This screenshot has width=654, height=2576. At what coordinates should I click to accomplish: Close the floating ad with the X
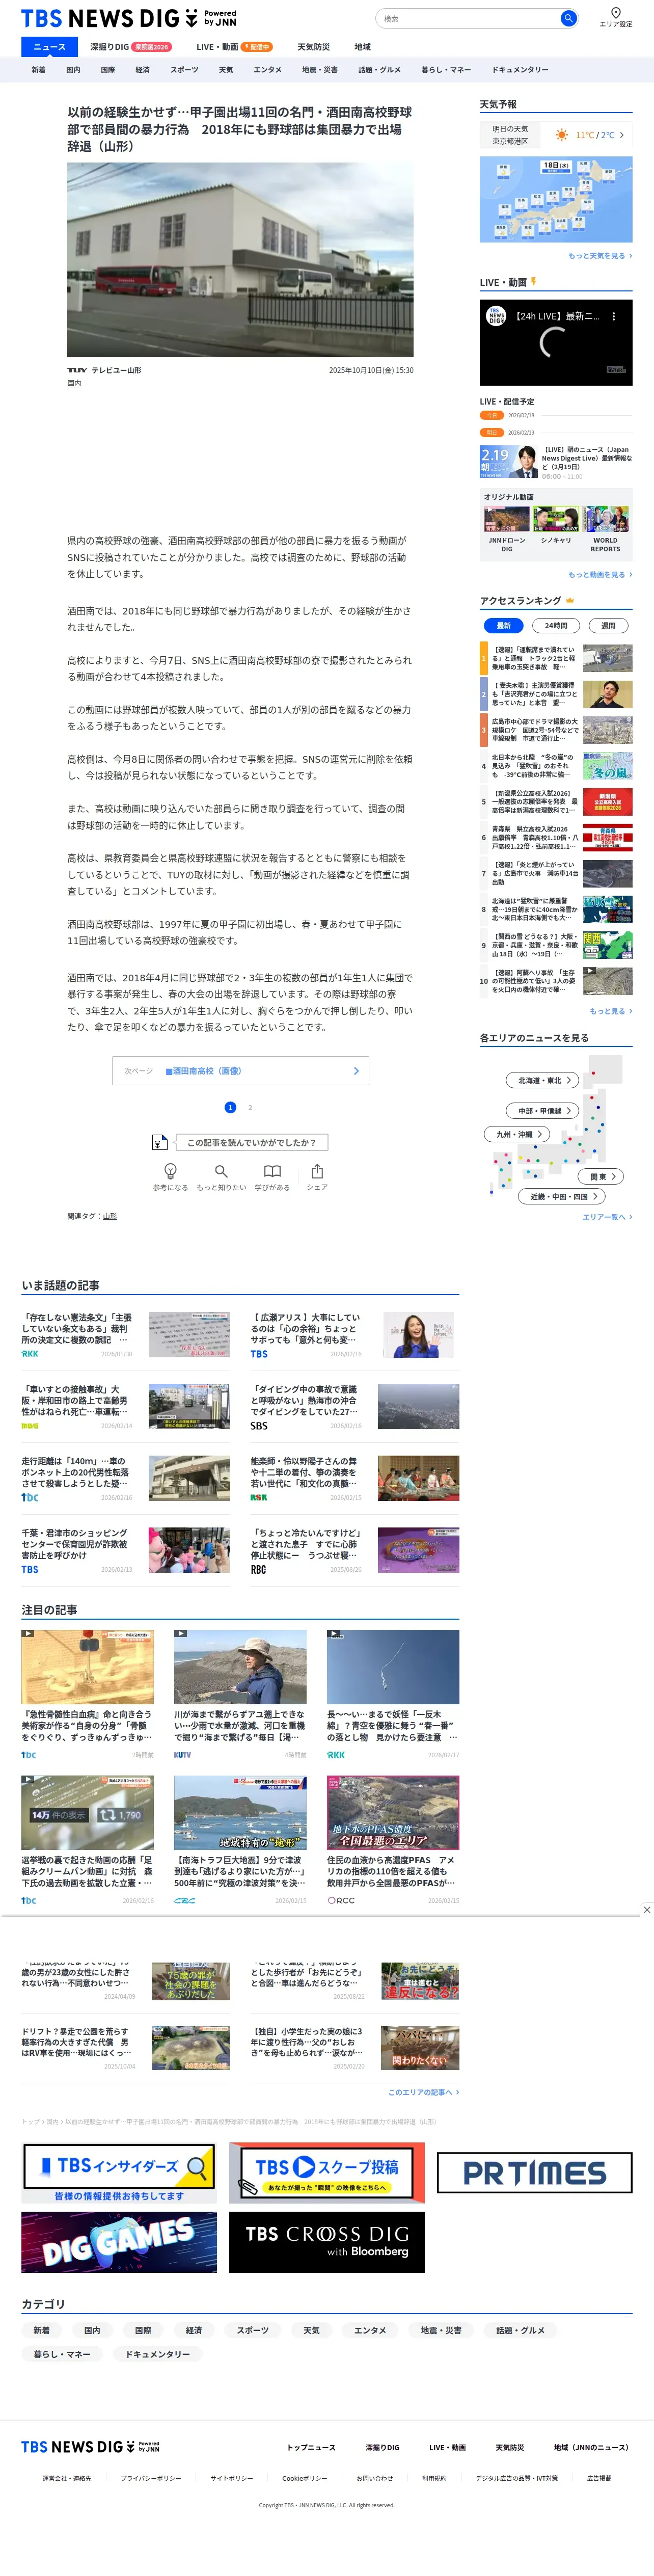click(647, 1909)
